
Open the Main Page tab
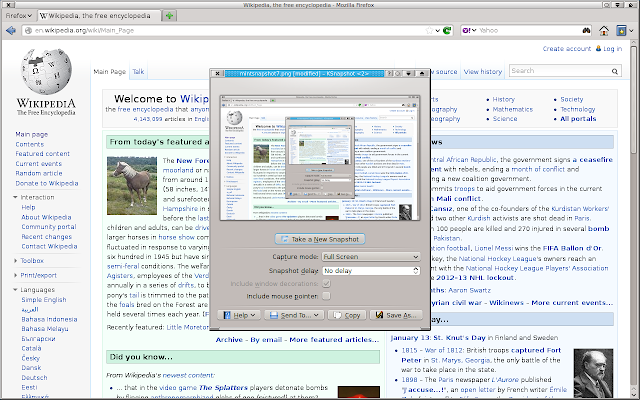click(x=109, y=72)
